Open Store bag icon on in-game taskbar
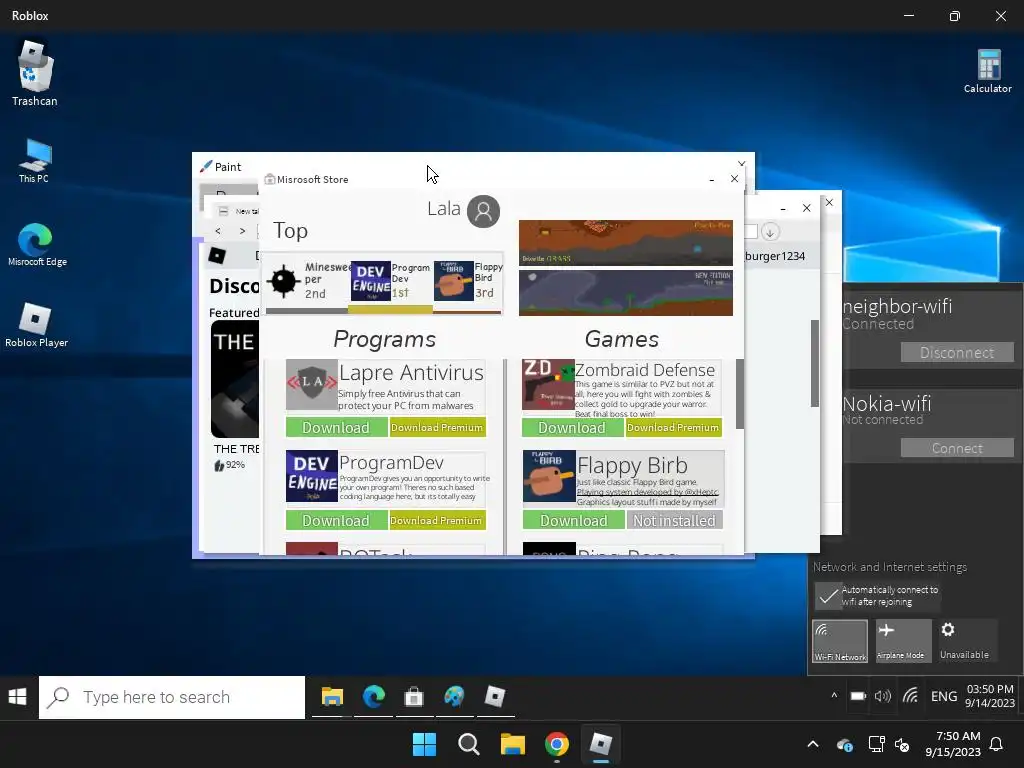1024x768 pixels. (414, 697)
